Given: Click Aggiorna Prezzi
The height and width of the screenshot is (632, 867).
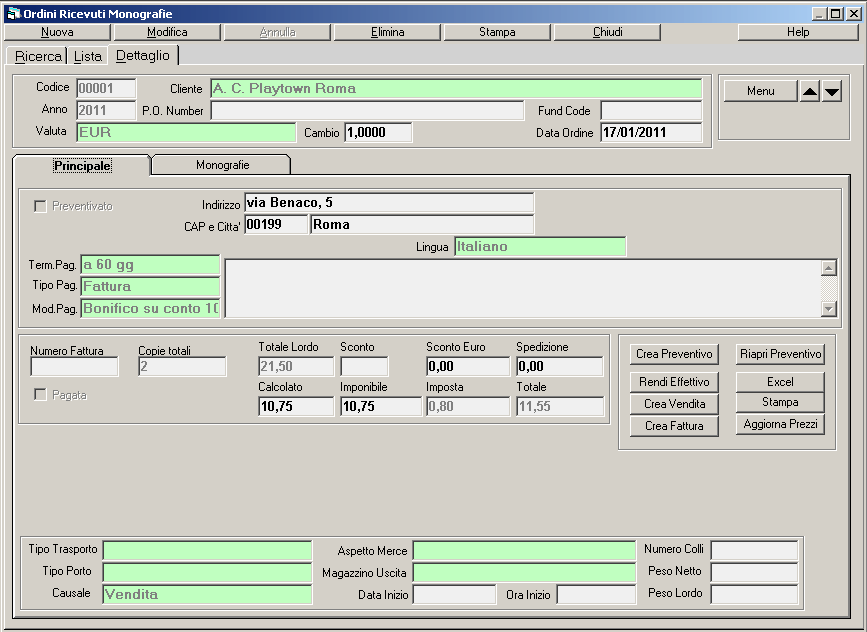Looking at the screenshot, I should [780, 424].
